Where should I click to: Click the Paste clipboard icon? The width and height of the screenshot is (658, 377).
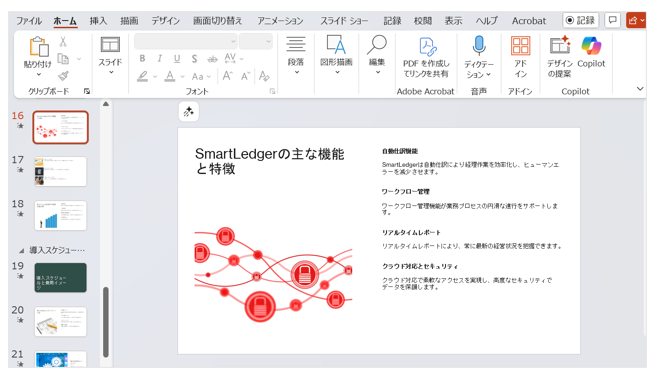(38, 46)
